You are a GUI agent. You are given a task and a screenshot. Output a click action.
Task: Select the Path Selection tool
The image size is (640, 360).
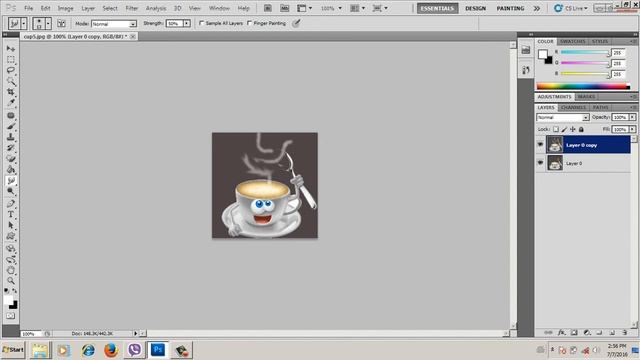coord(11,225)
